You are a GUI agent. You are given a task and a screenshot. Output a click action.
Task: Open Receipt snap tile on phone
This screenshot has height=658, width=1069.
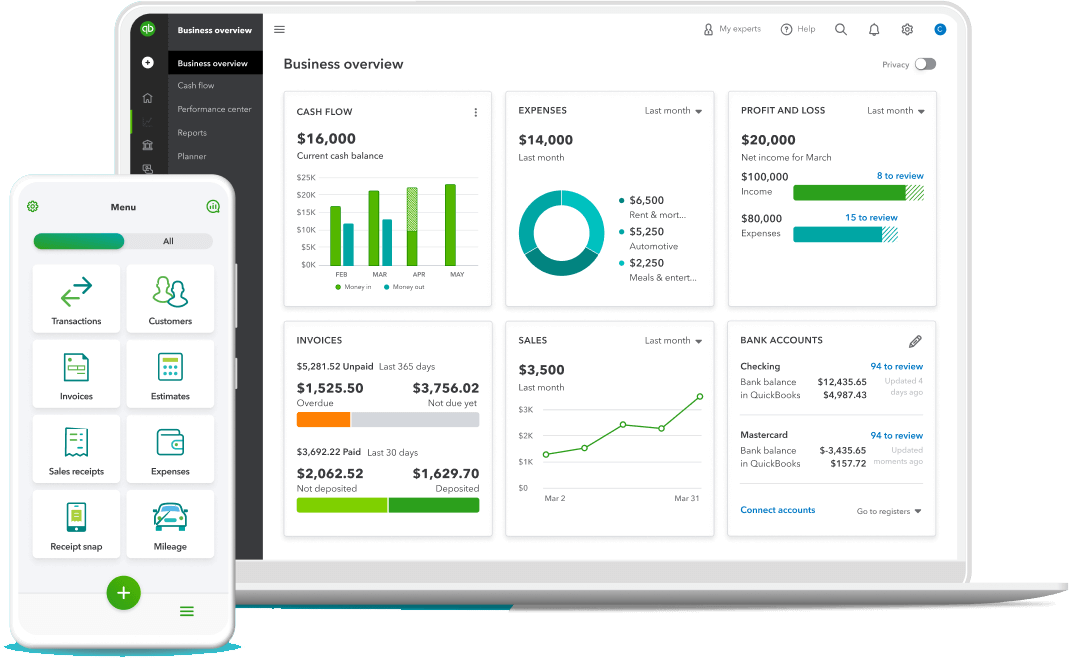76,524
